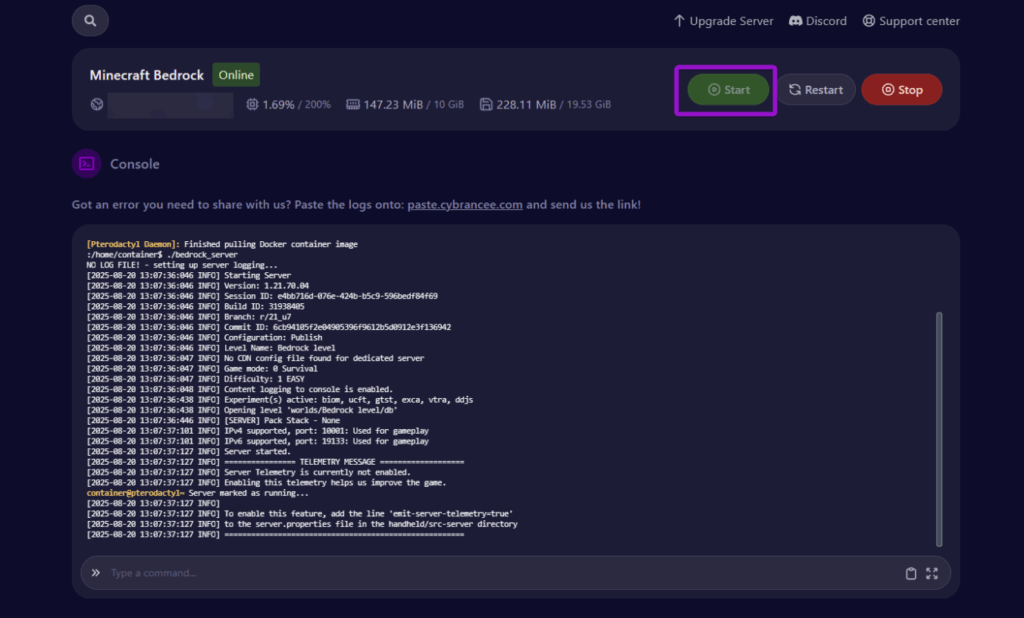
Task: Click the CPU usage chip icon
Action: point(252,105)
